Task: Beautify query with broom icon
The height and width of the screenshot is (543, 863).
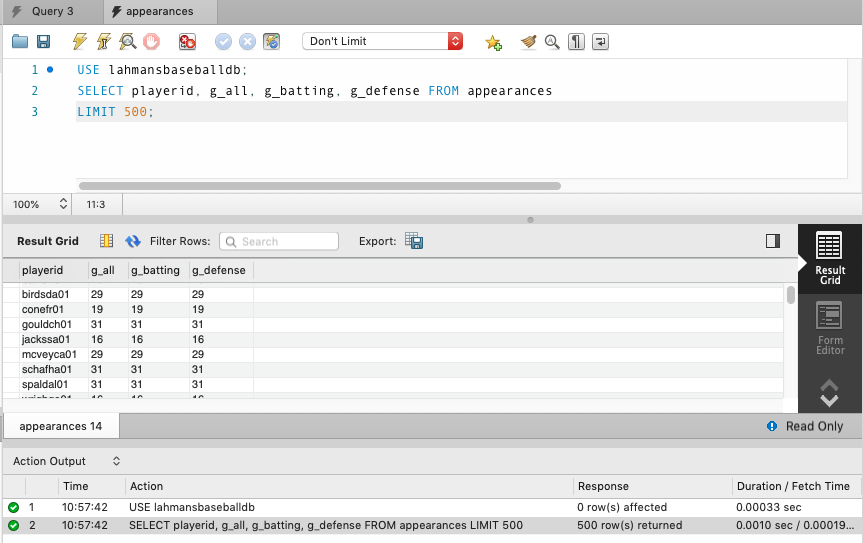Action: click(528, 41)
